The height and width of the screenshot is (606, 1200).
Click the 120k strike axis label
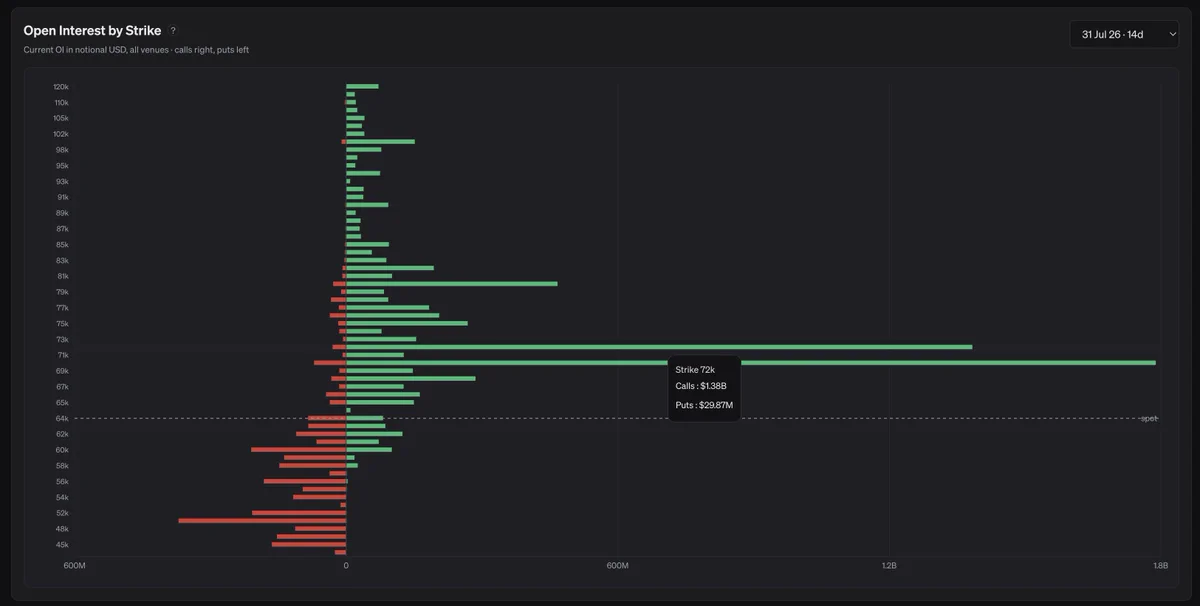61,87
